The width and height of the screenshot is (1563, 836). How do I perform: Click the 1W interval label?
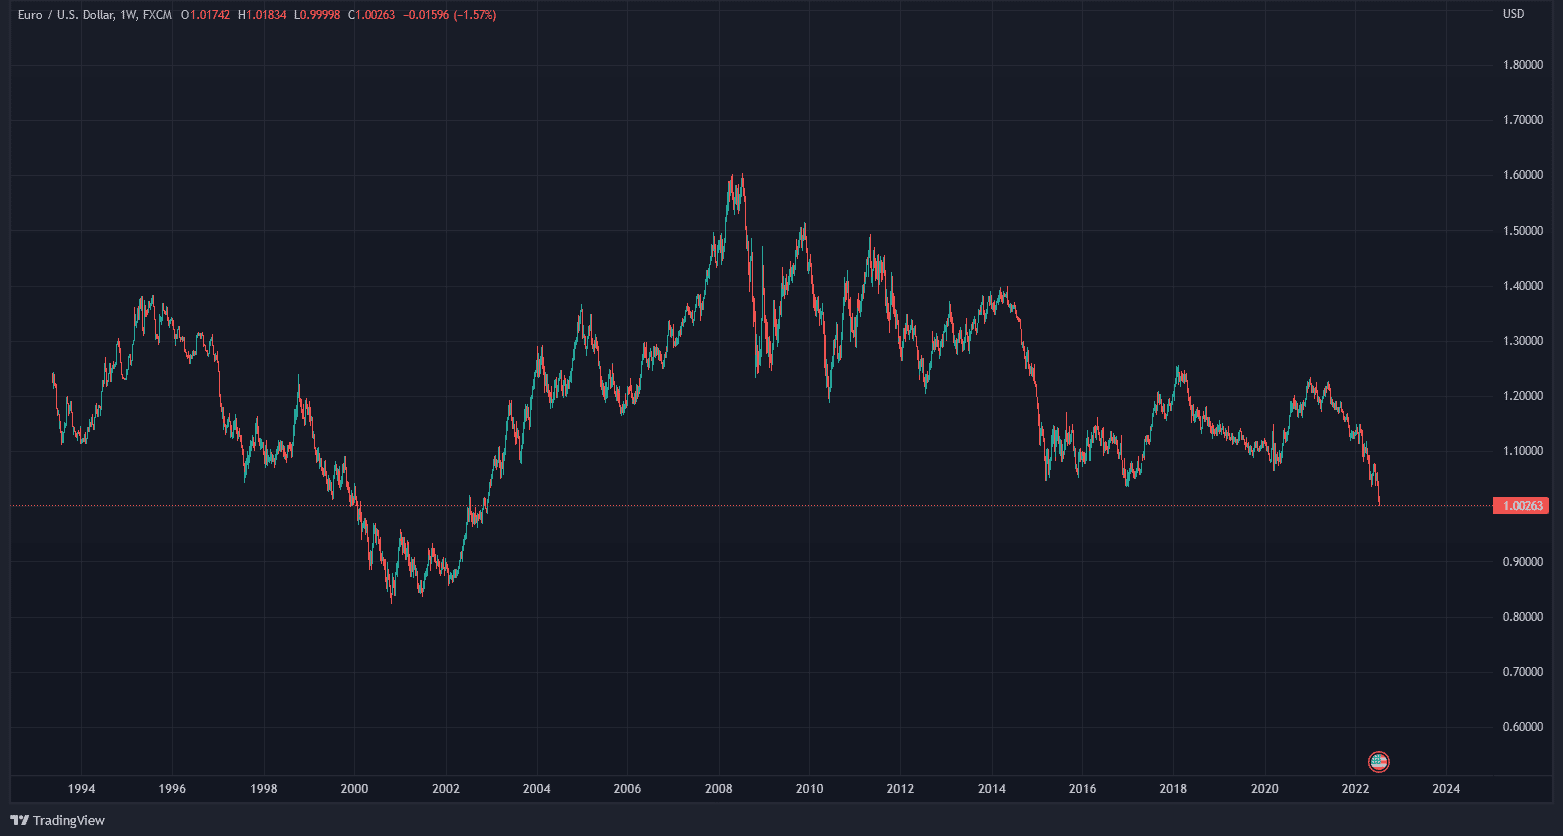(x=129, y=15)
